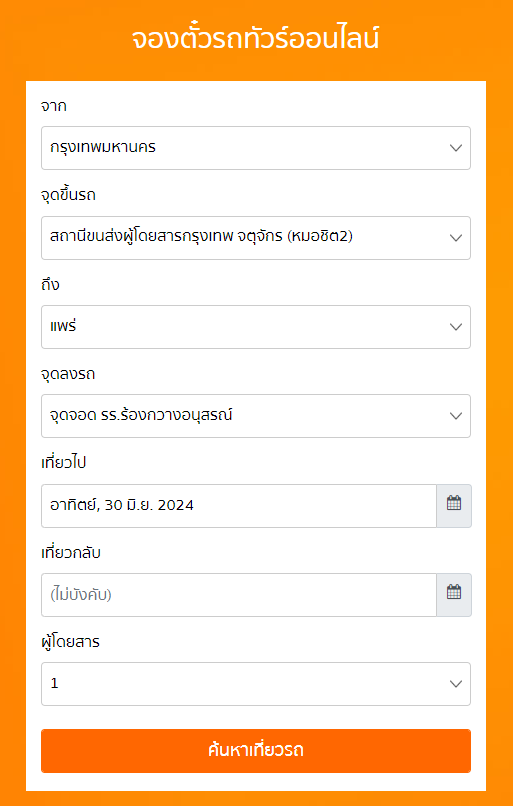Viewport: 513px width, 806px height.
Task: Open the ถึง destination dropdown showing แพร่
Action: 256,327
